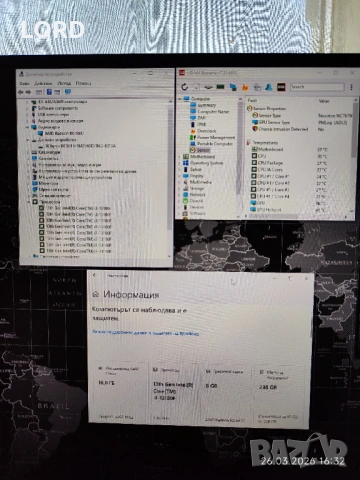Image resolution: width=360 pixels, height=480 pixels.
Task: Click Back arrow in Device Manager toolbar
Action: click(21, 92)
